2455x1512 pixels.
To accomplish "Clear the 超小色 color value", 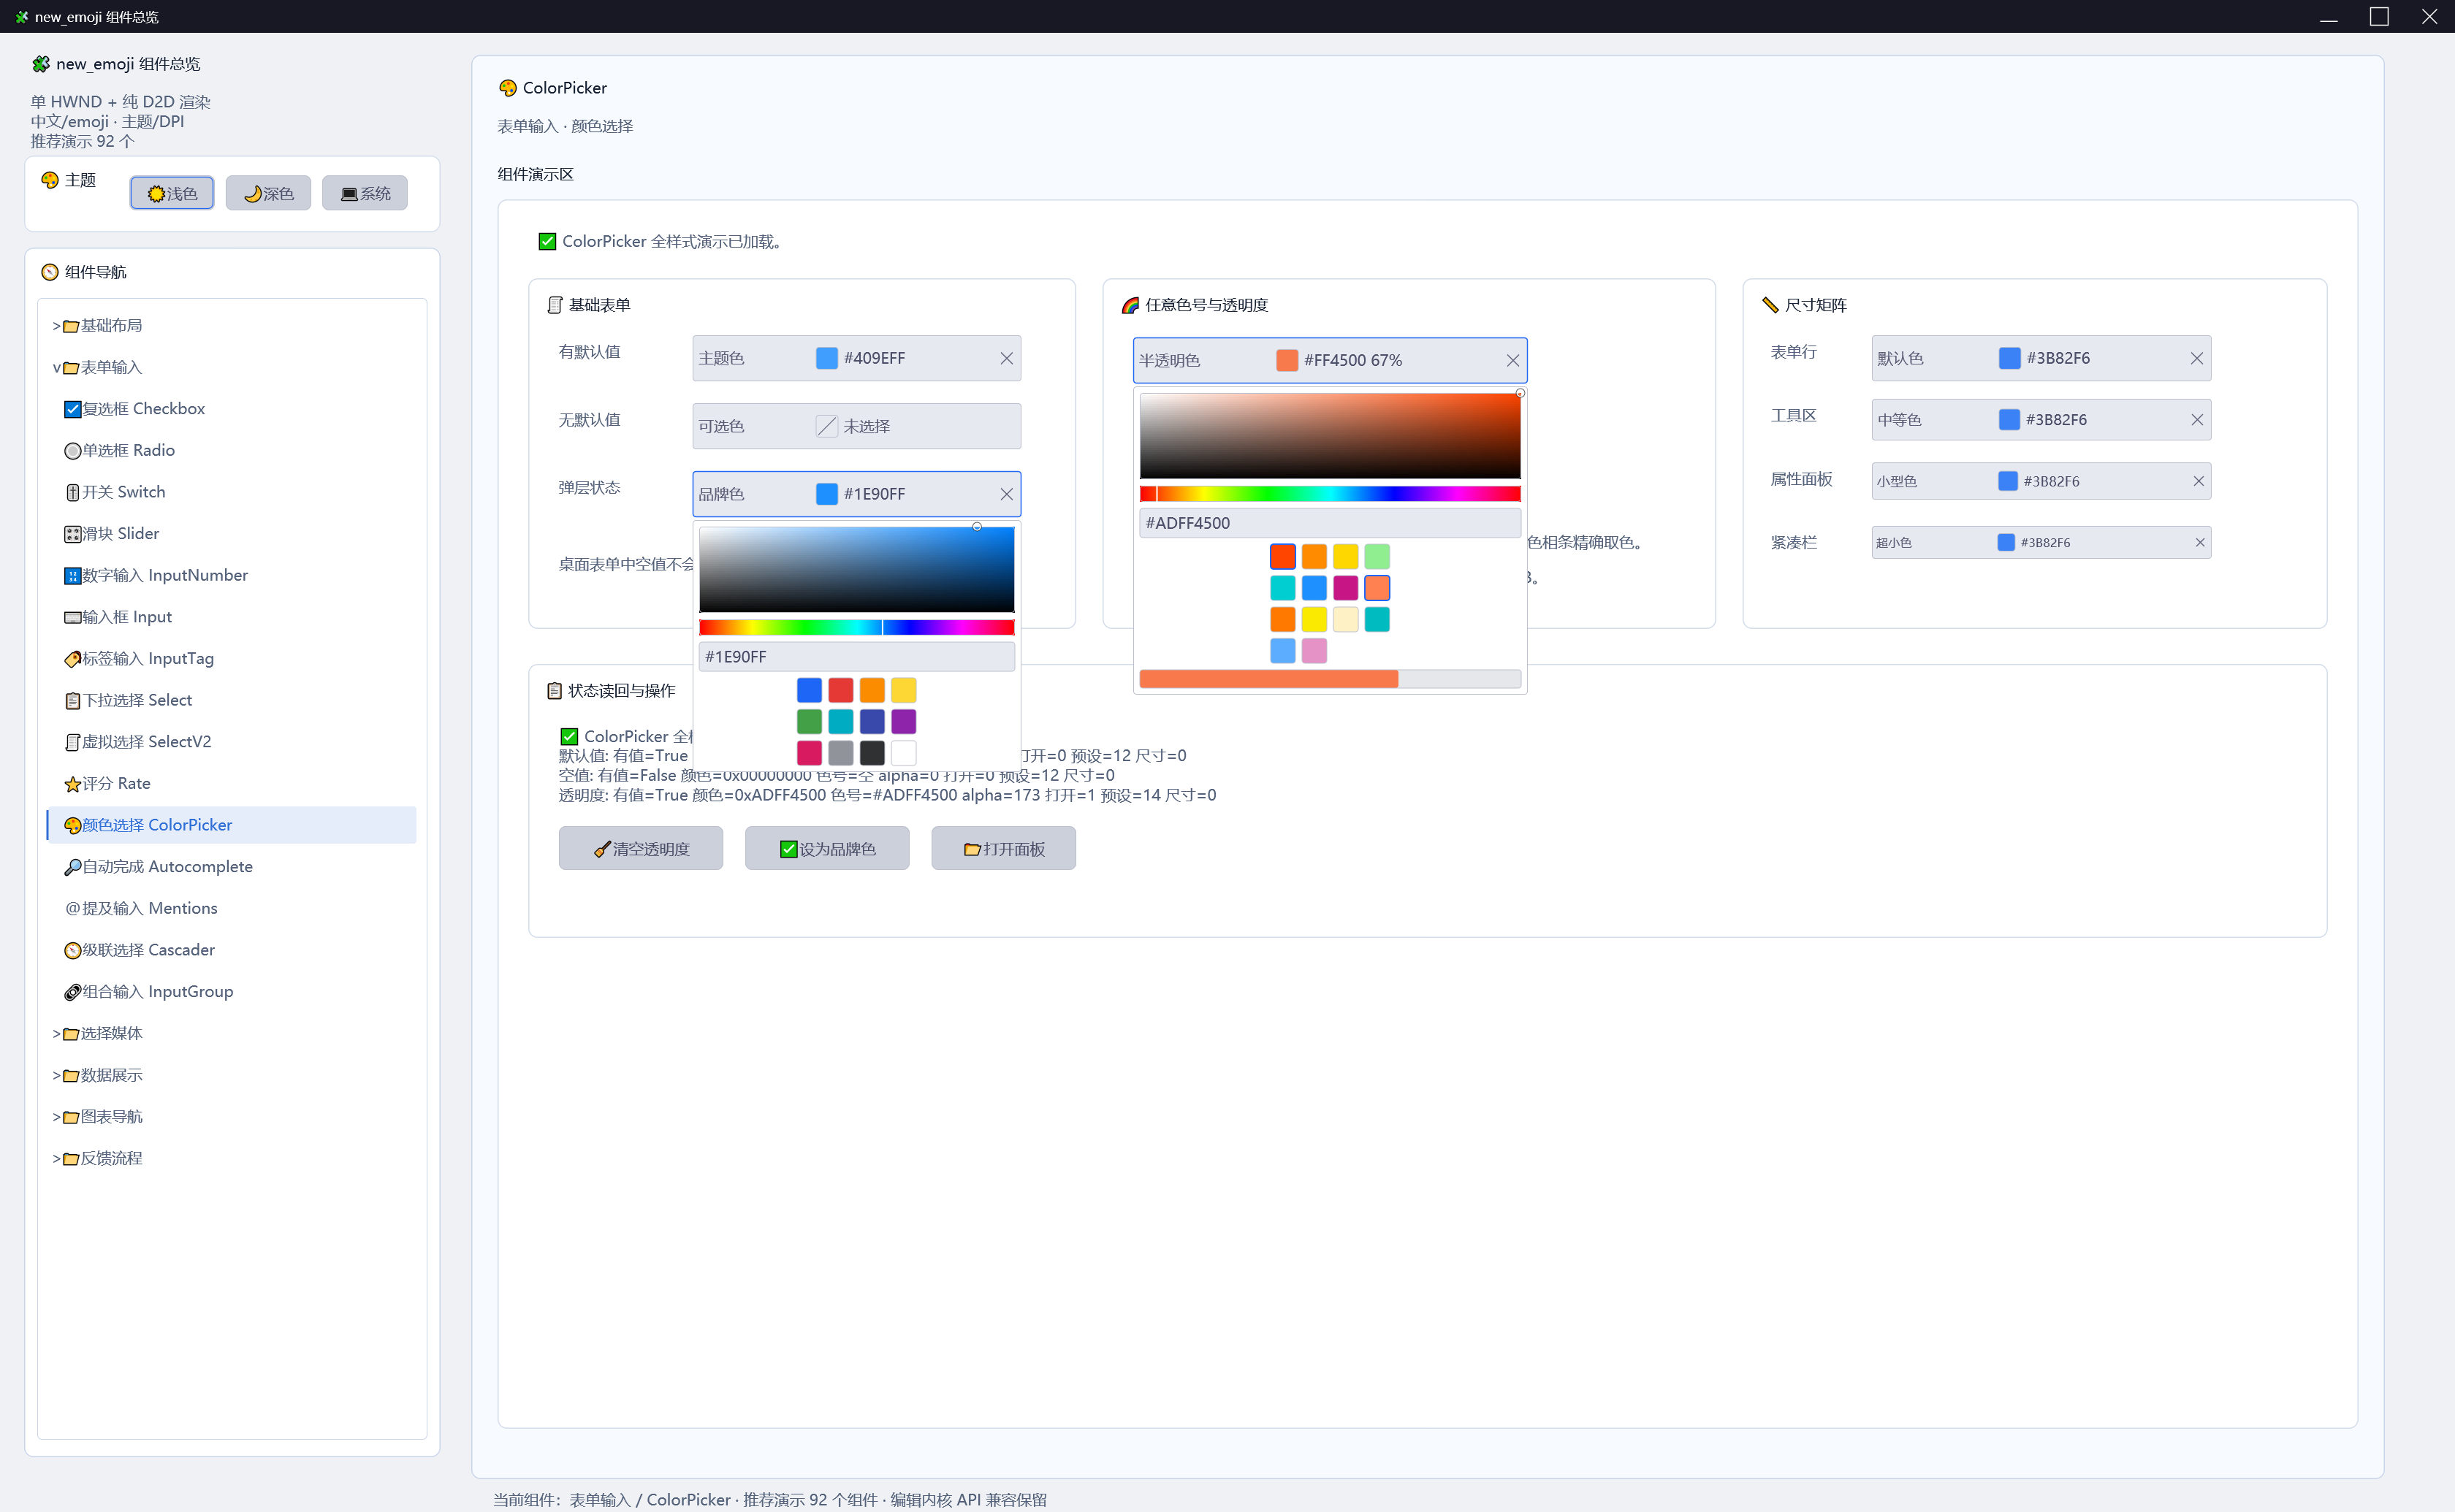I will coord(2200,543).
